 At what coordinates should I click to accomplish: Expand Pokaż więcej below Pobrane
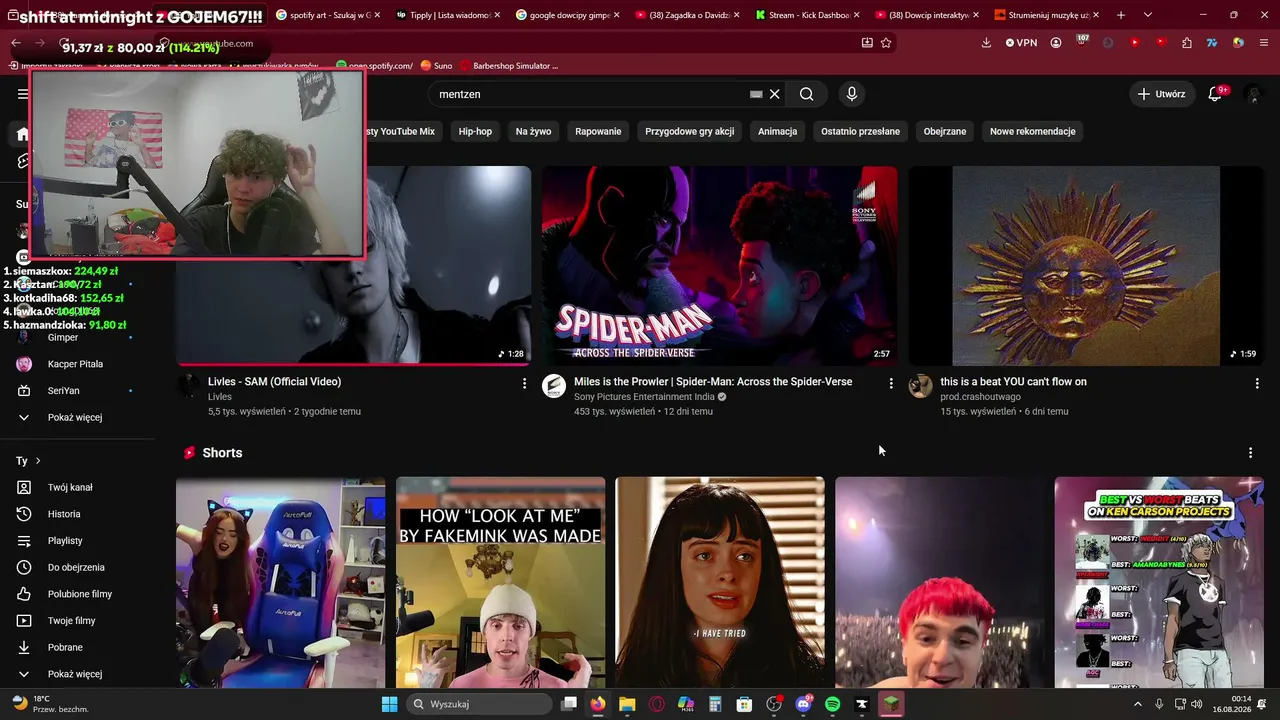coord(77,674)
